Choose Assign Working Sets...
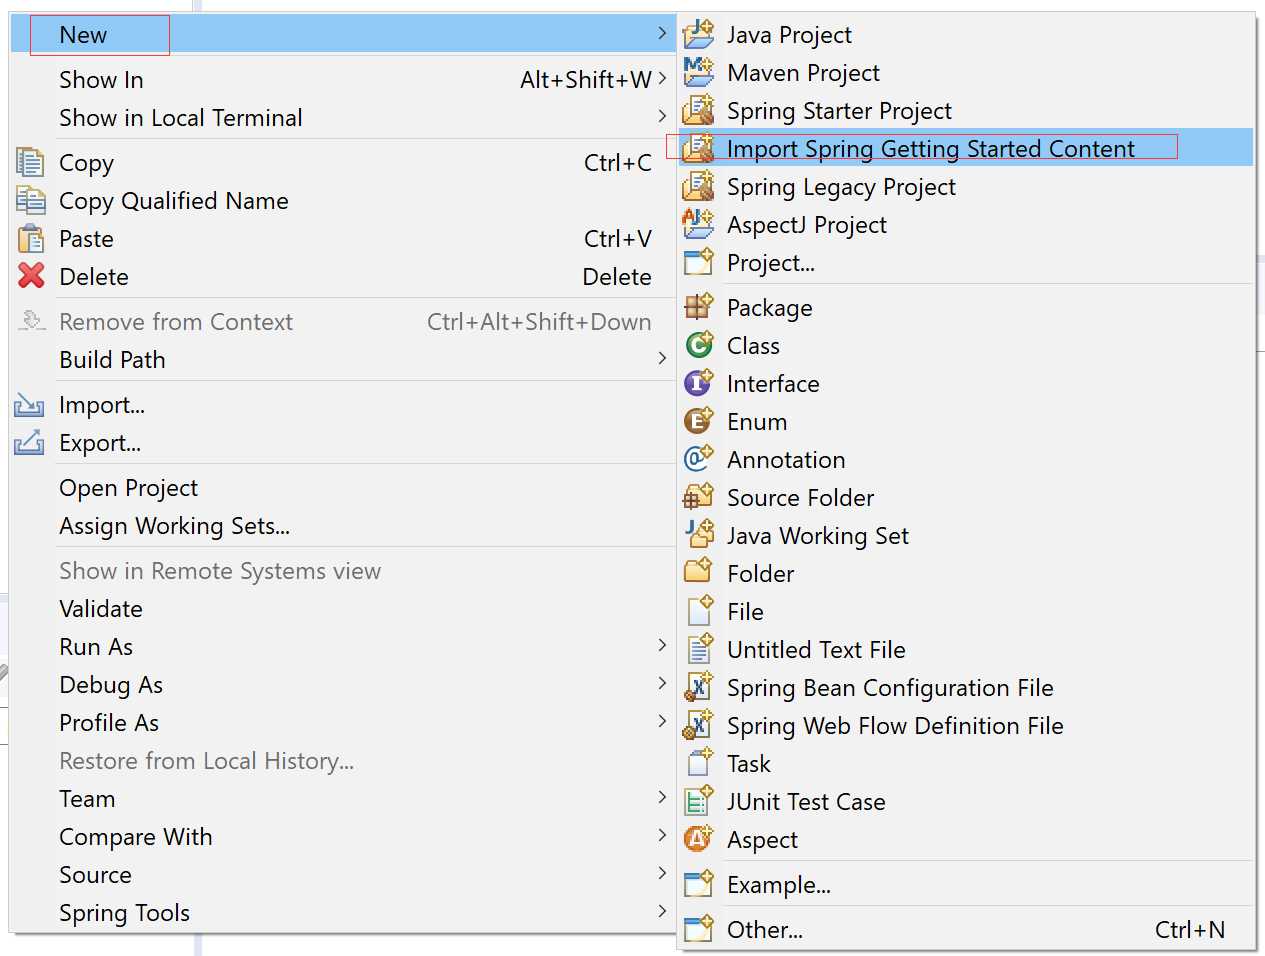Viewport: 1265px width, 956px height. point(343,526)
